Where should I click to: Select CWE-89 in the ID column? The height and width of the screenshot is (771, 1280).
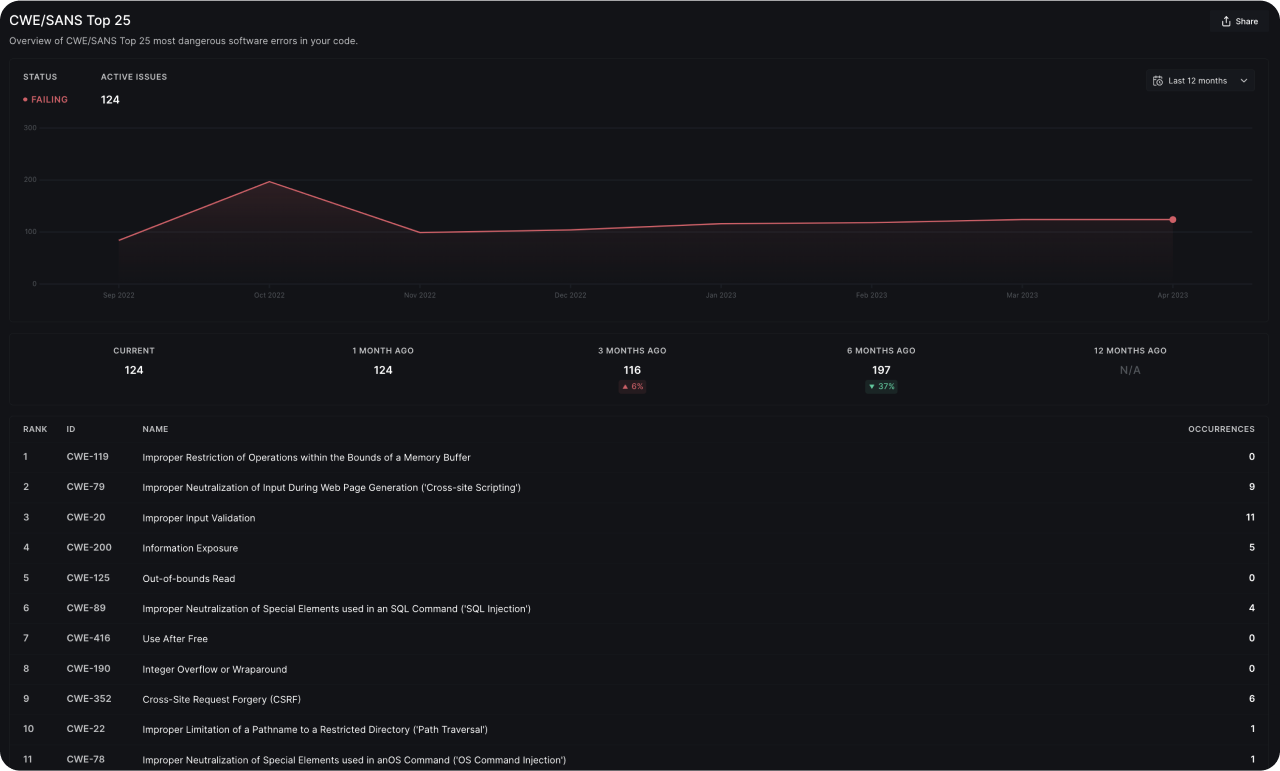tap(86, 607)
